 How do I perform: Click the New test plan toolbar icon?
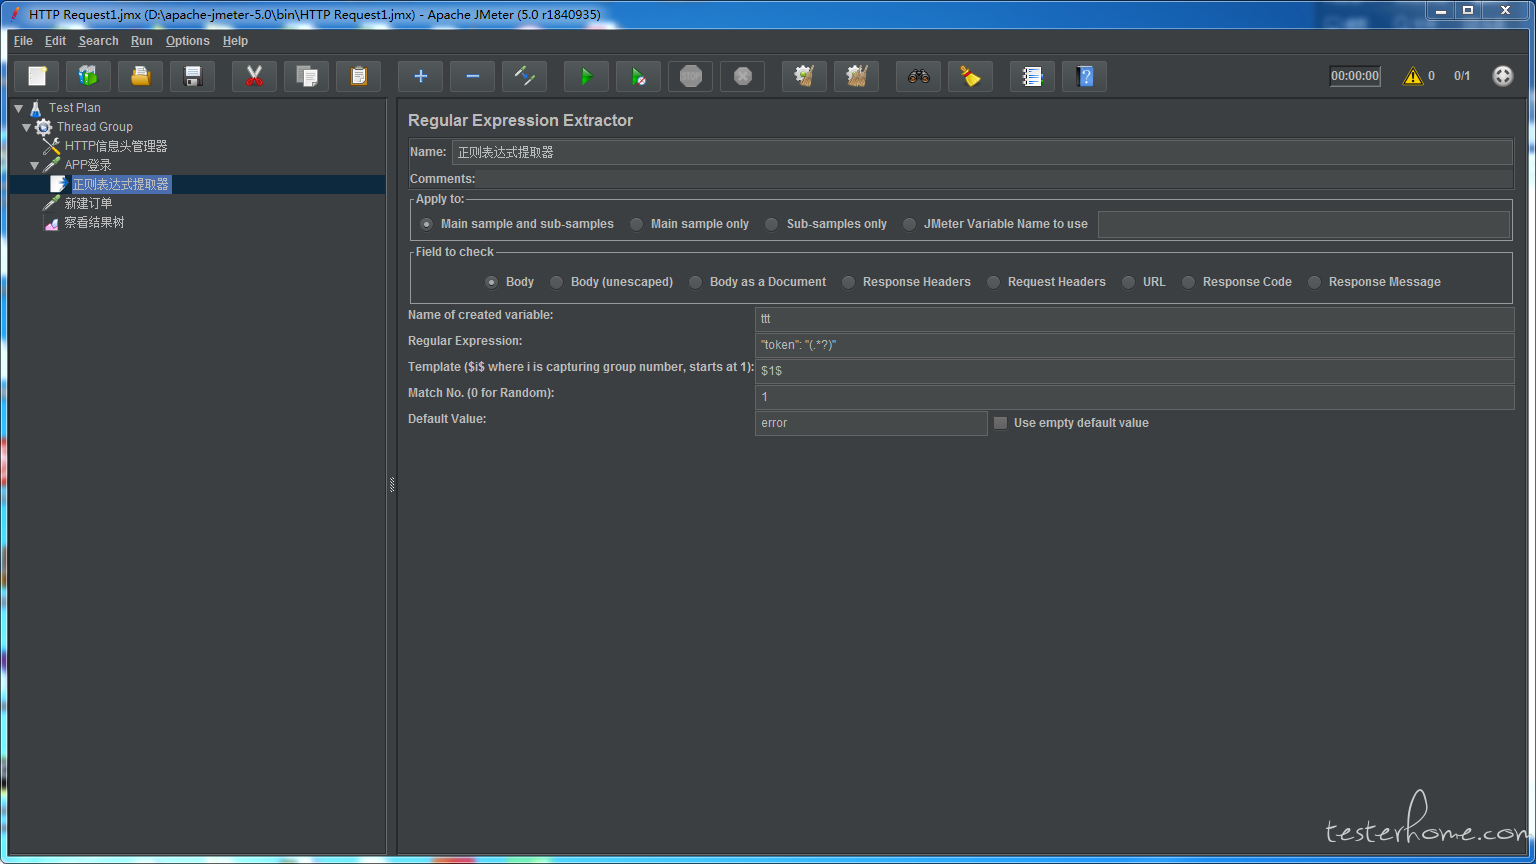(x=37, y=76)
